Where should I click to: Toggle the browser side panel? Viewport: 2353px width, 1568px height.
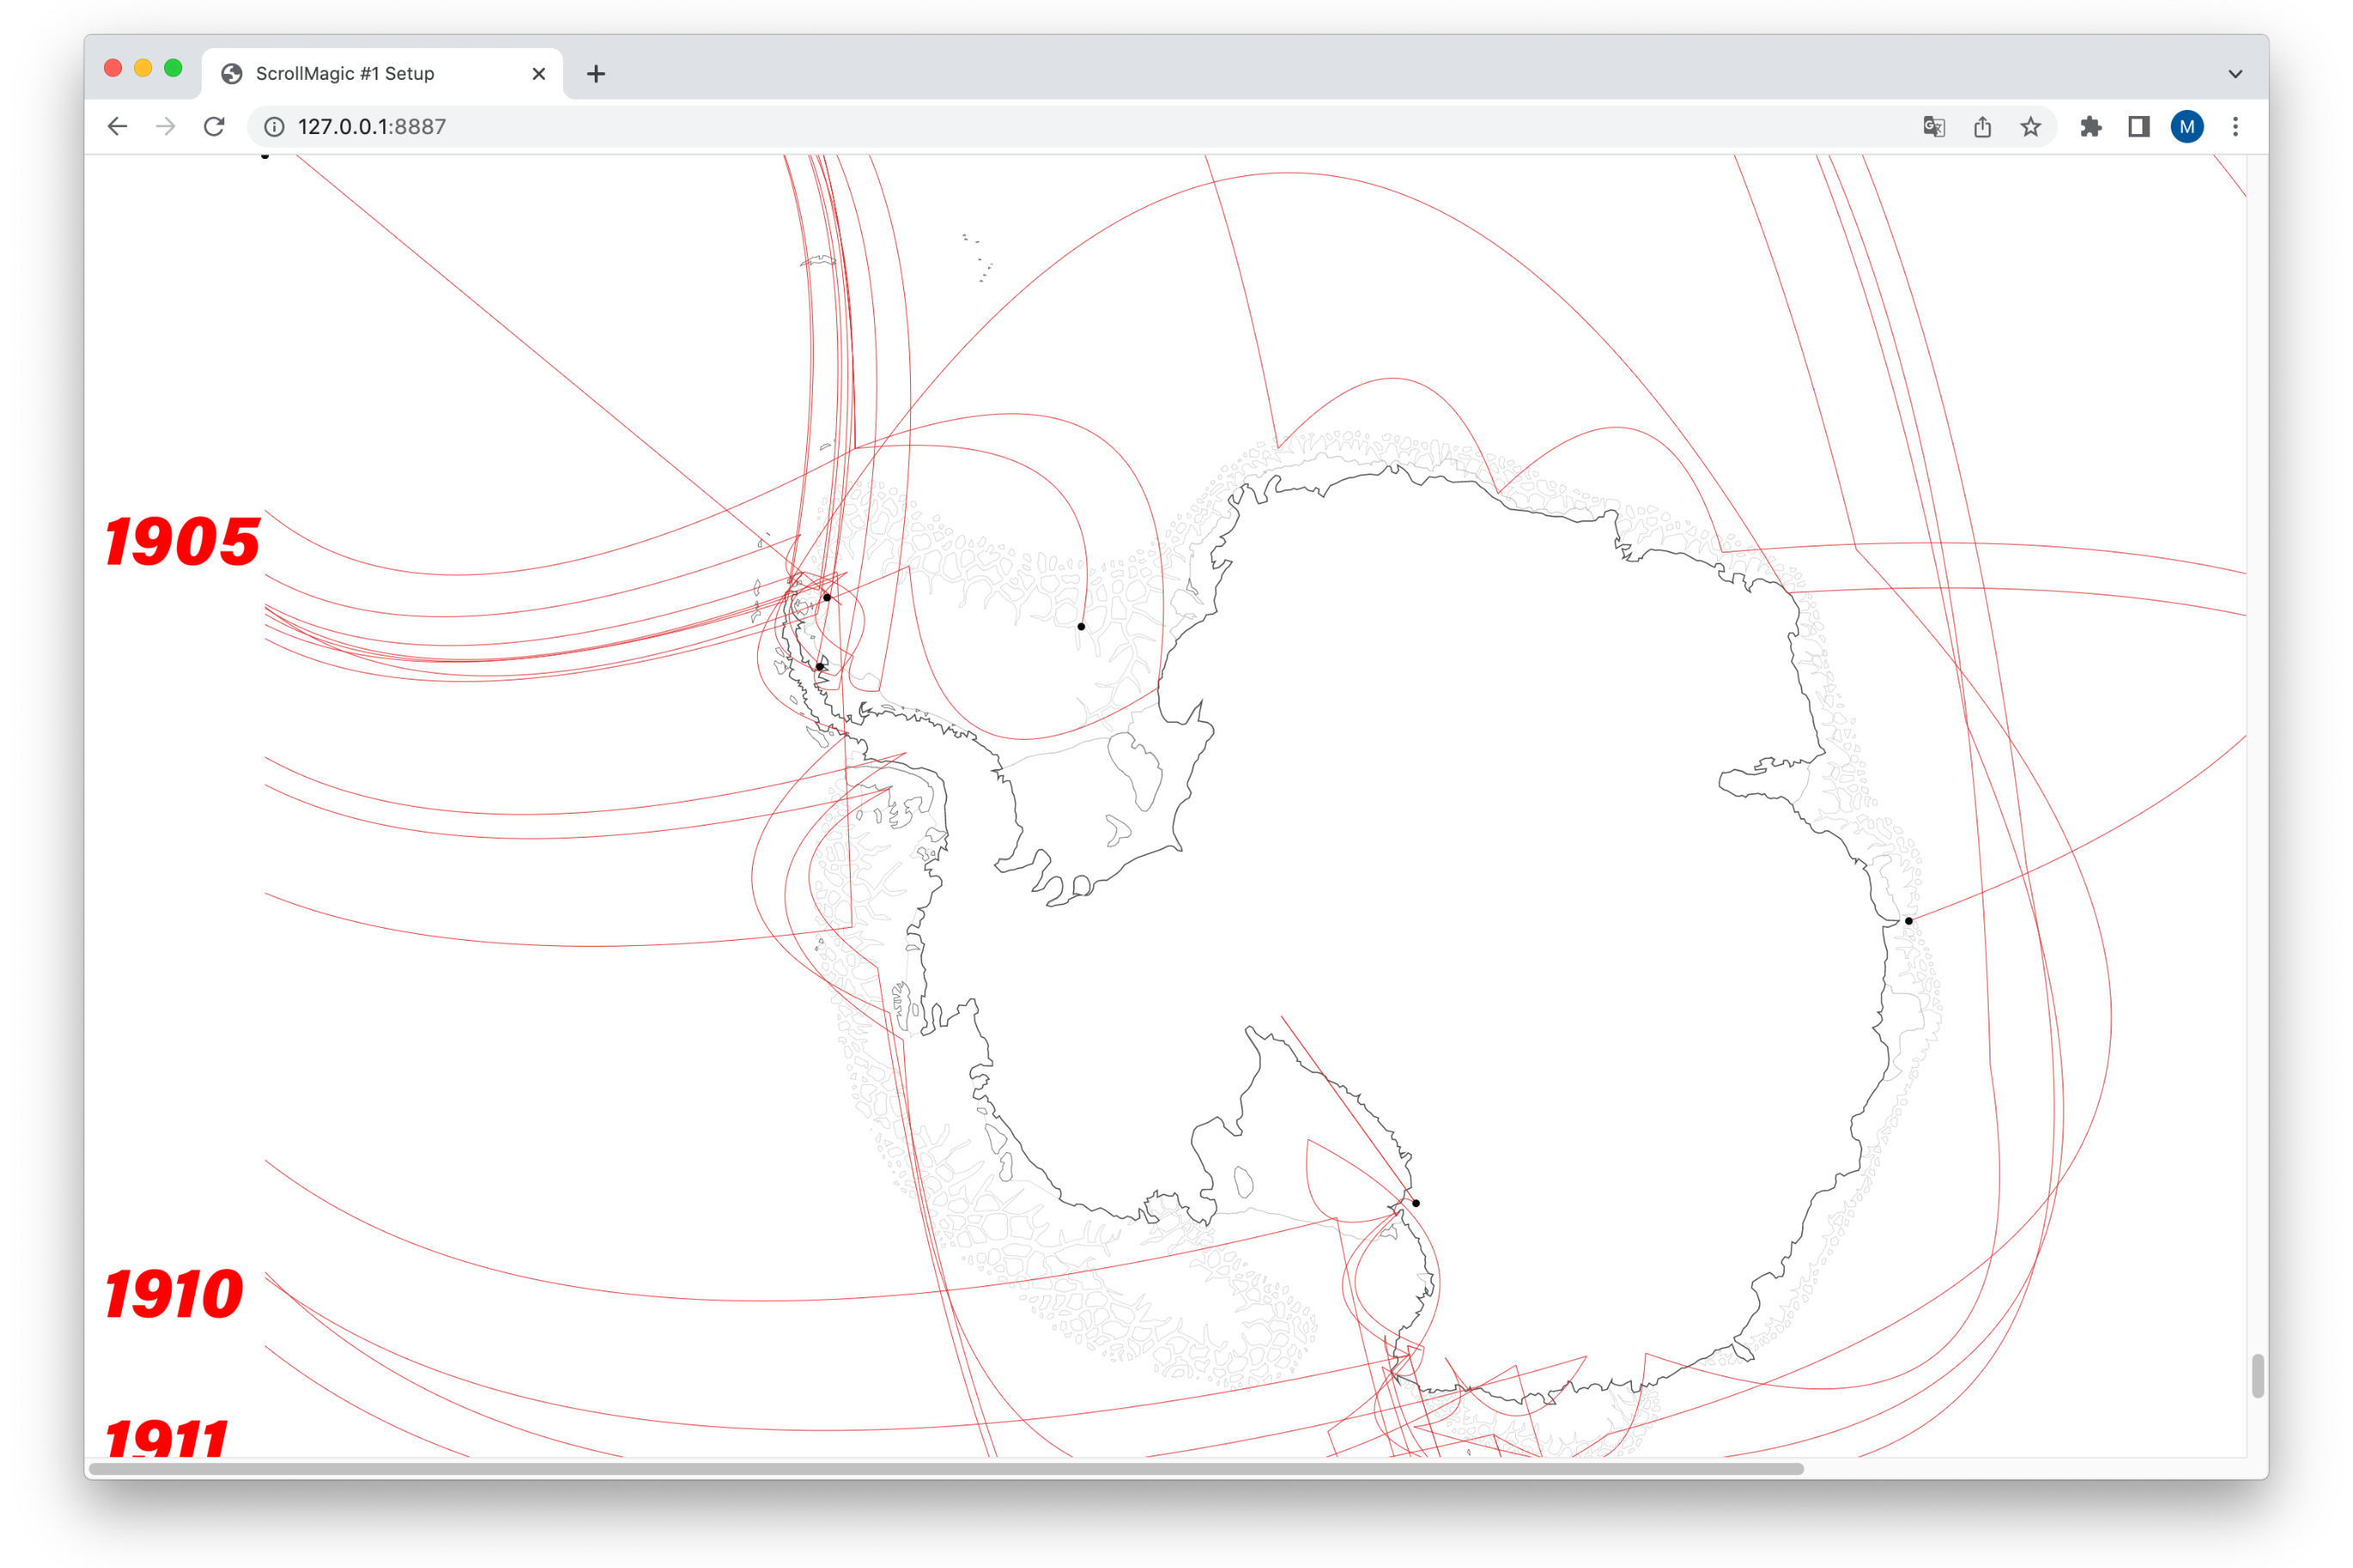[2138, 127]
